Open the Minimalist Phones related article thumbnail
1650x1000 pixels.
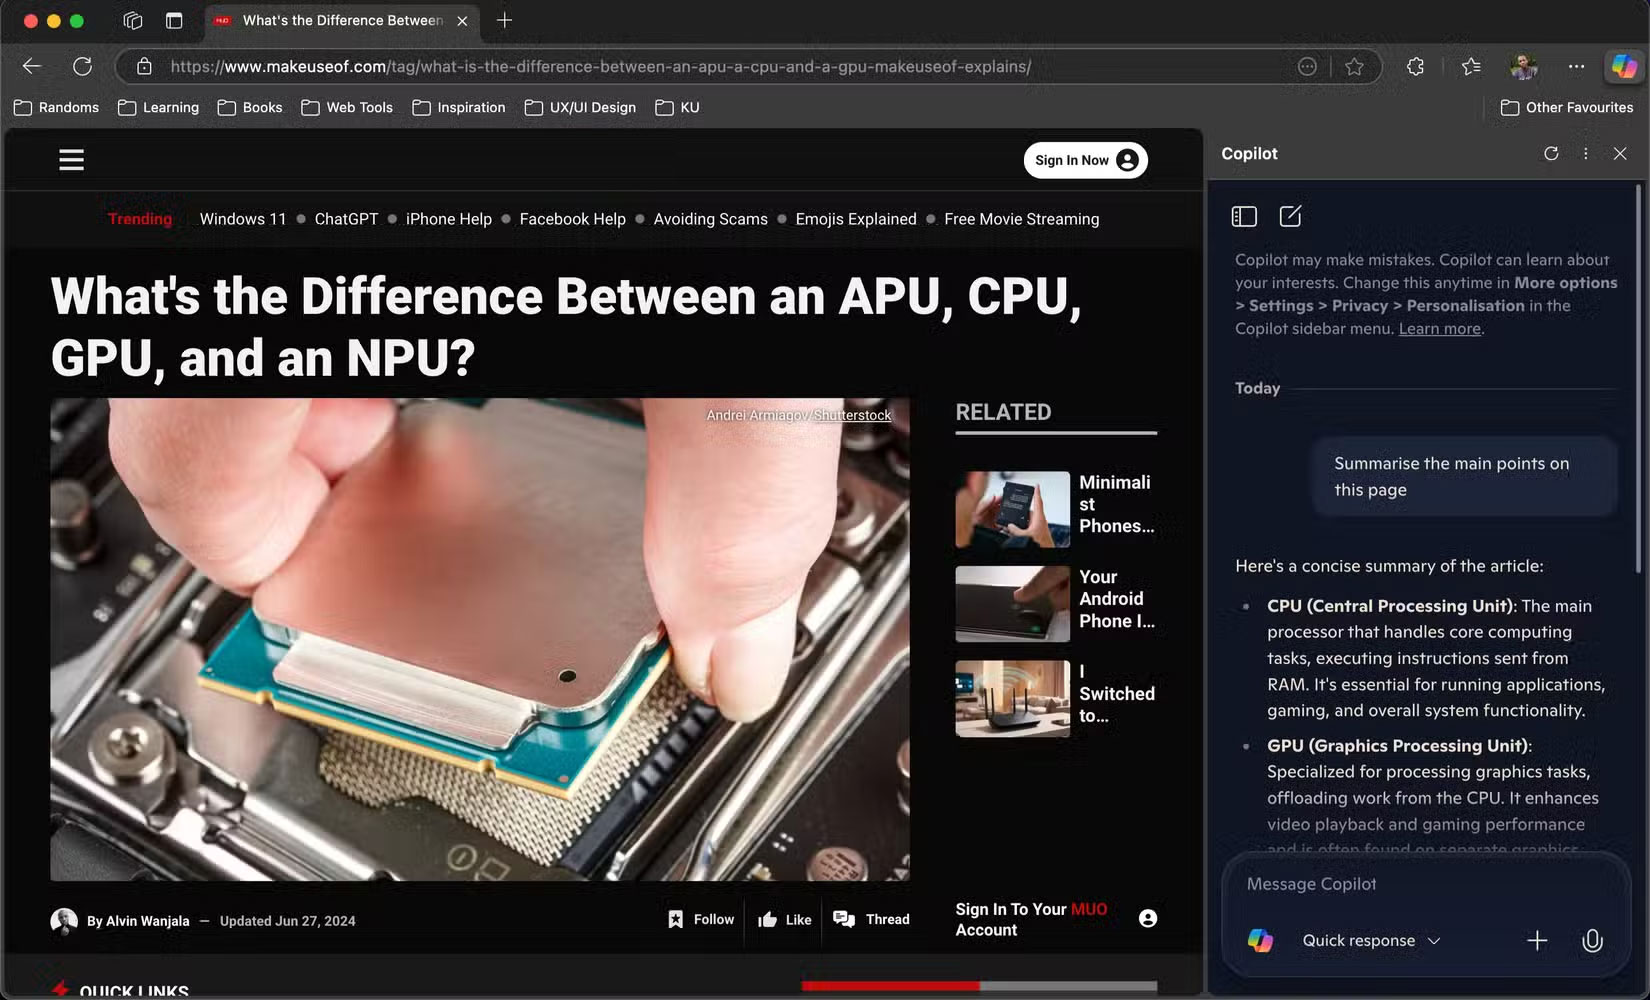pyautogui.click(x=1011, y=509)
